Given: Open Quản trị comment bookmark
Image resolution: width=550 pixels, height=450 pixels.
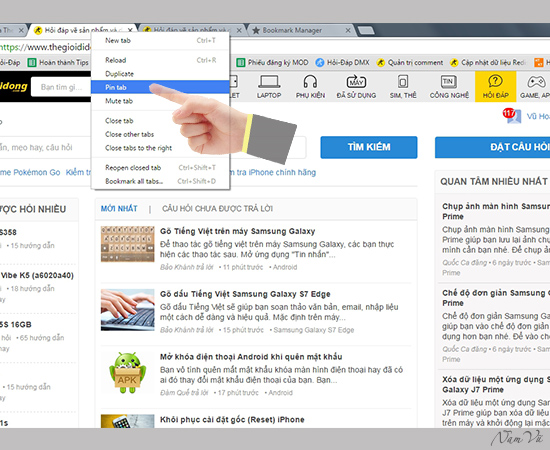Looking at the screenshot, I should [x=410, y=63].
